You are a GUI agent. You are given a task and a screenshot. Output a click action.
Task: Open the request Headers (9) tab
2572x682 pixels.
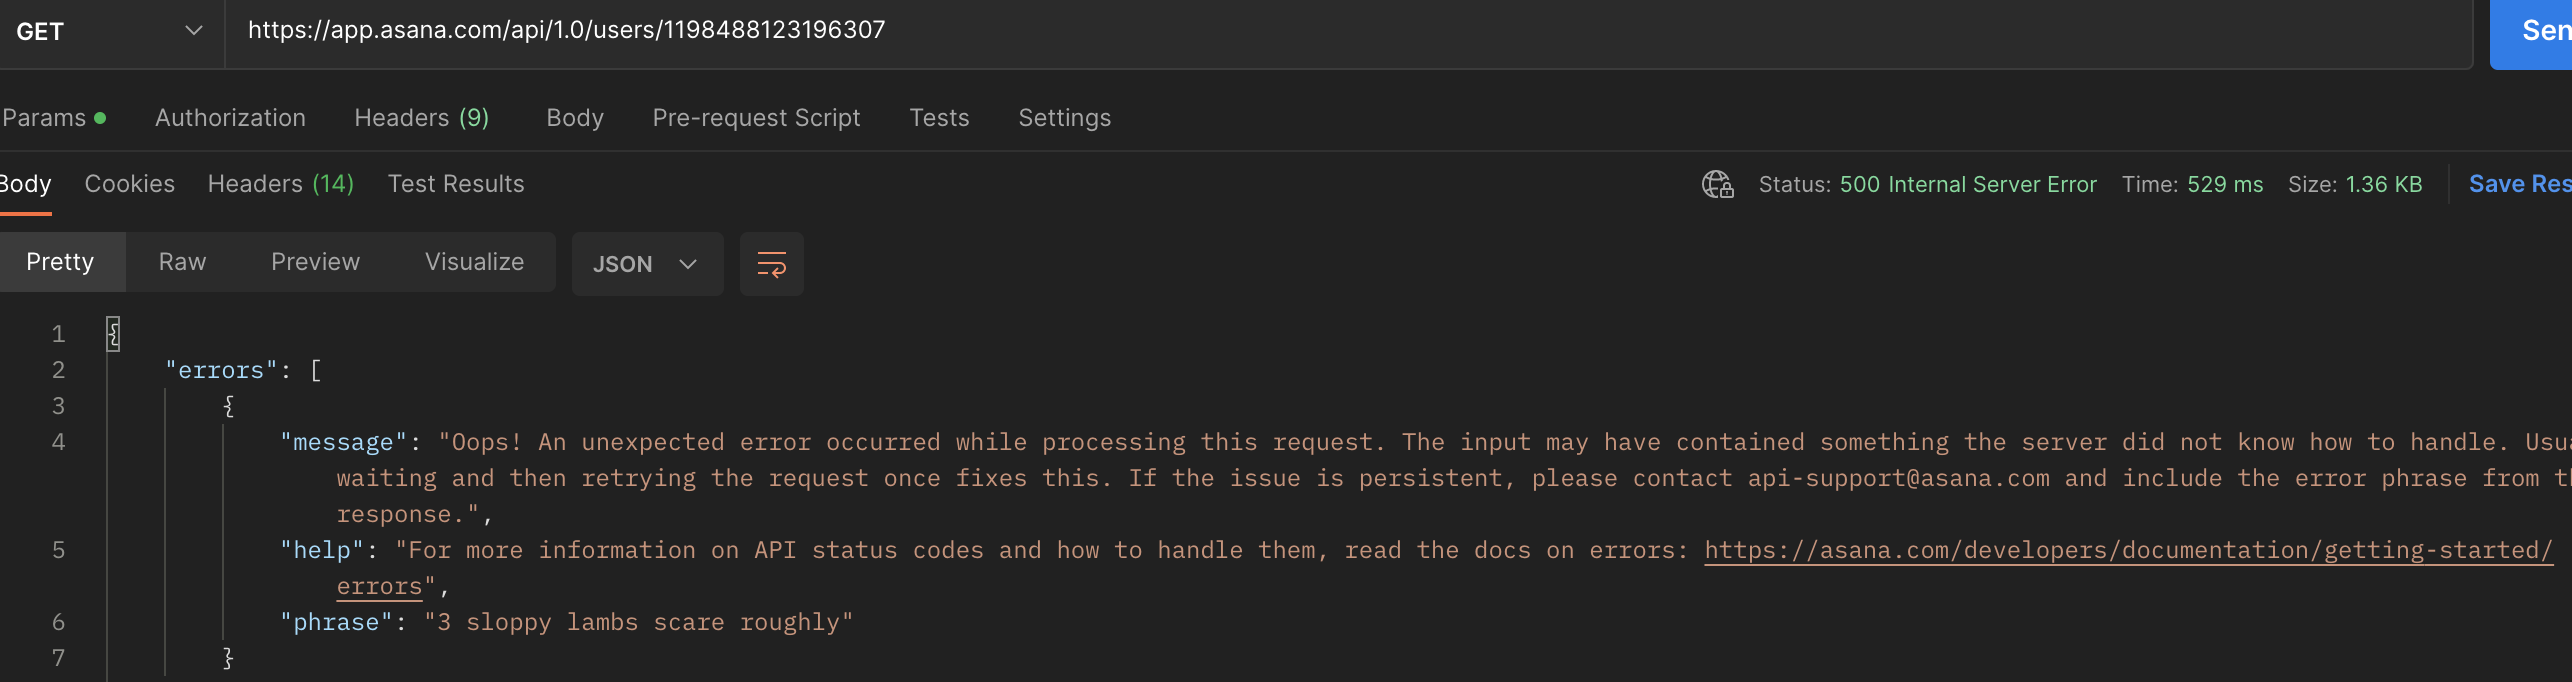[x=421, y=118]
